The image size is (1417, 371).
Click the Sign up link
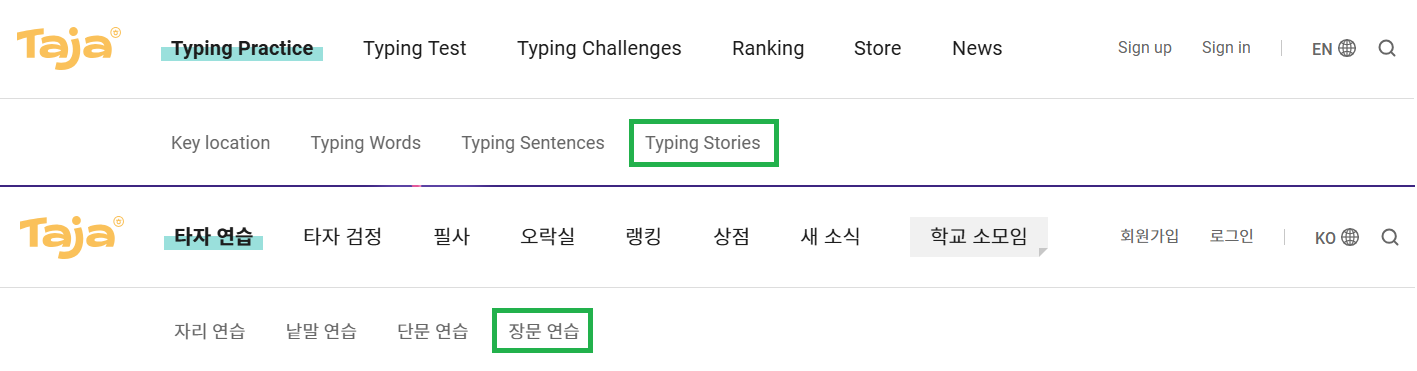coord(1145,47)
